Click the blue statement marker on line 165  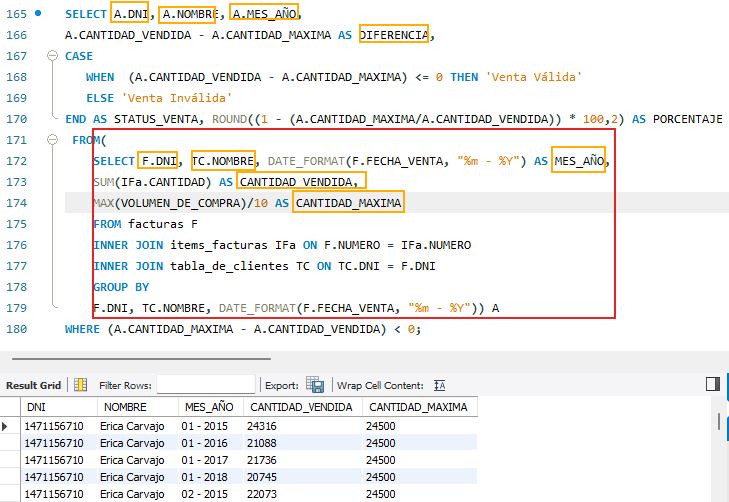pos(38,14)
